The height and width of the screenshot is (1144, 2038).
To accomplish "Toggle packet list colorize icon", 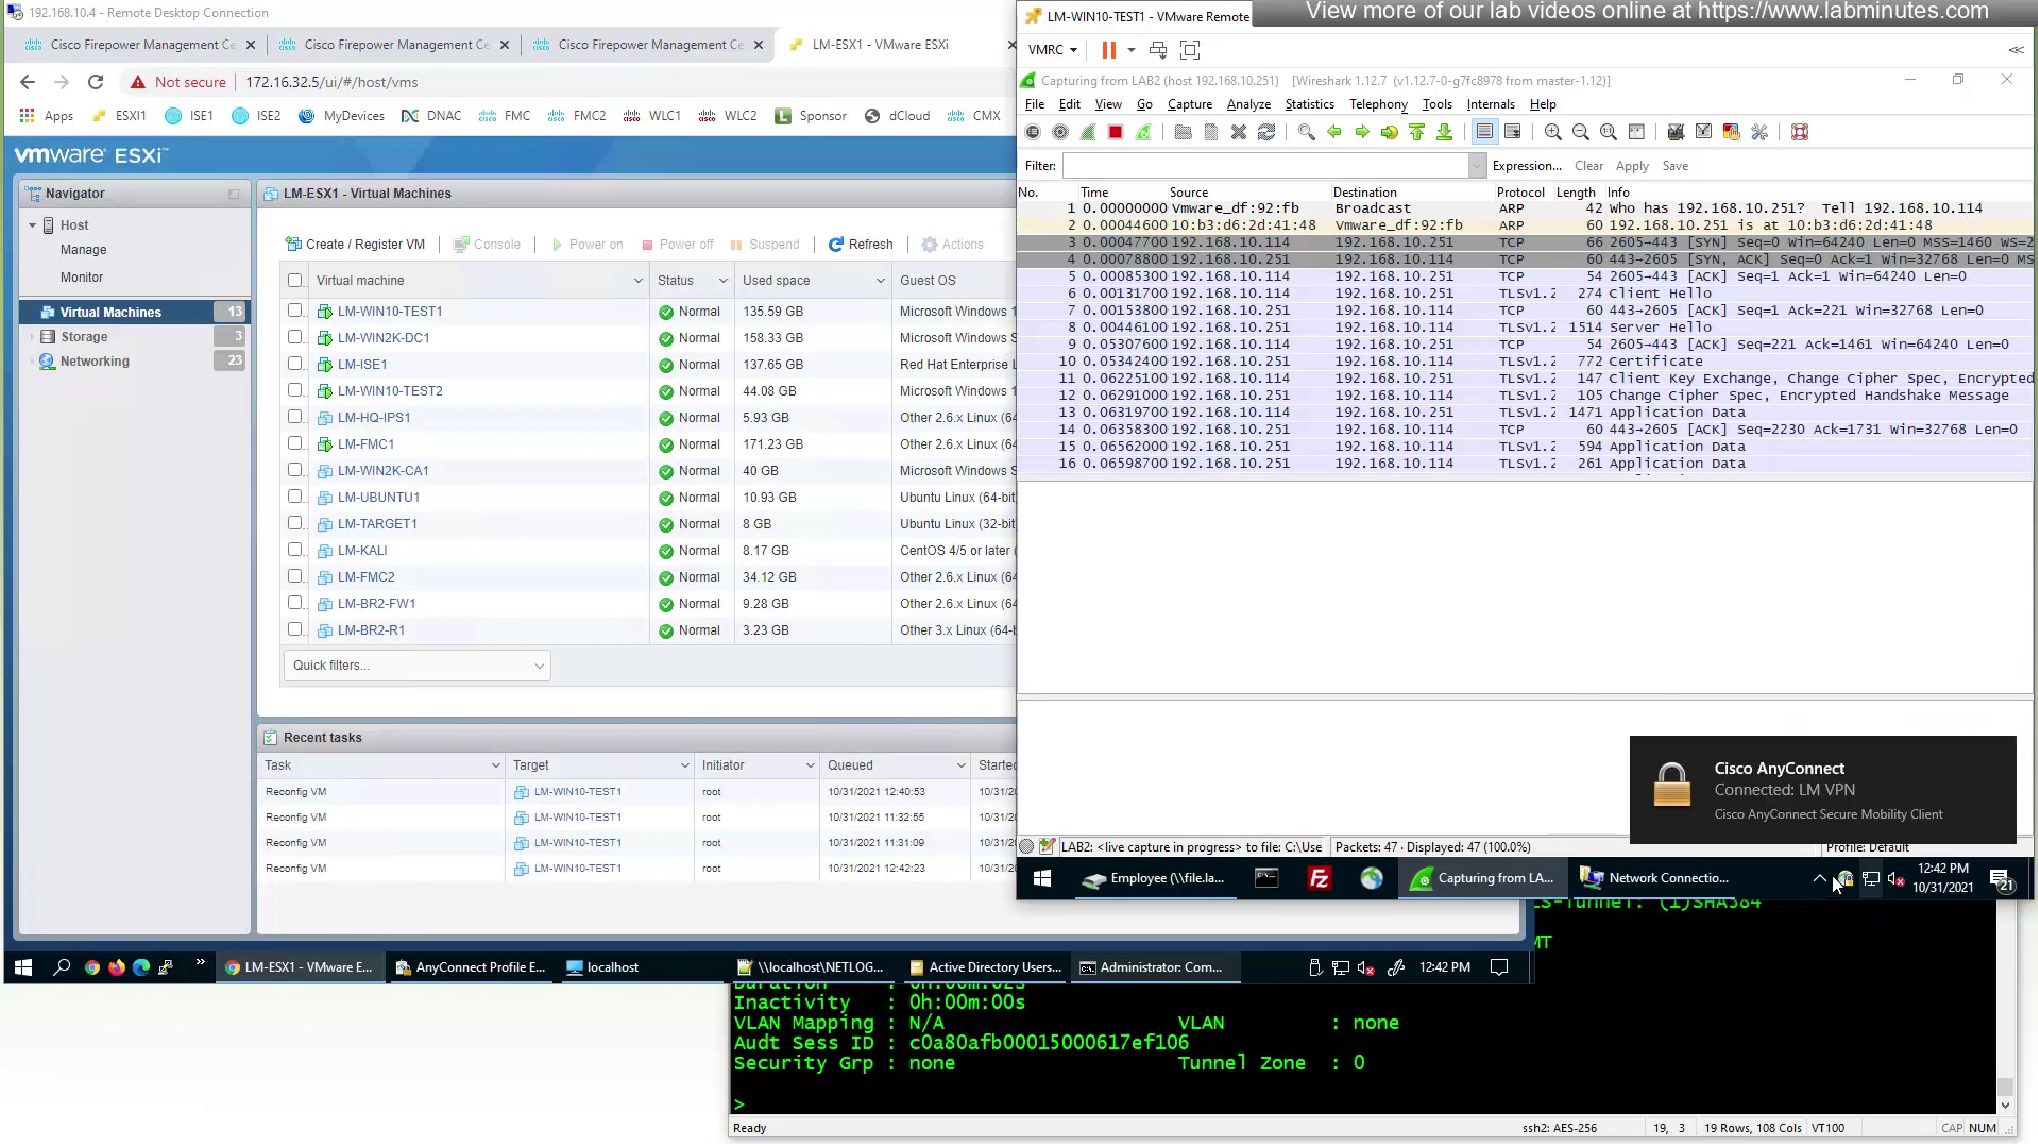I will tap(1485, 132).
